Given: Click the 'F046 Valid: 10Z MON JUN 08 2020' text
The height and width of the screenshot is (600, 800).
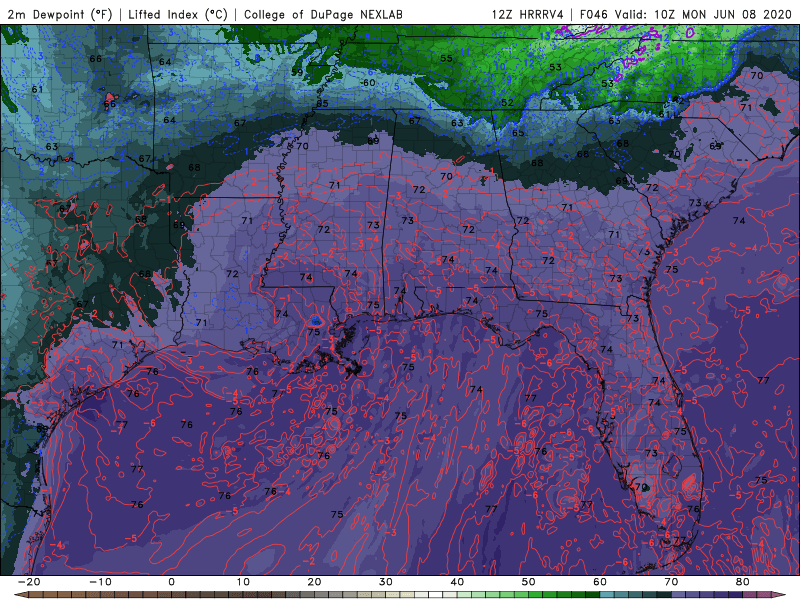Looking at the screenshot, I should [686, 14].
